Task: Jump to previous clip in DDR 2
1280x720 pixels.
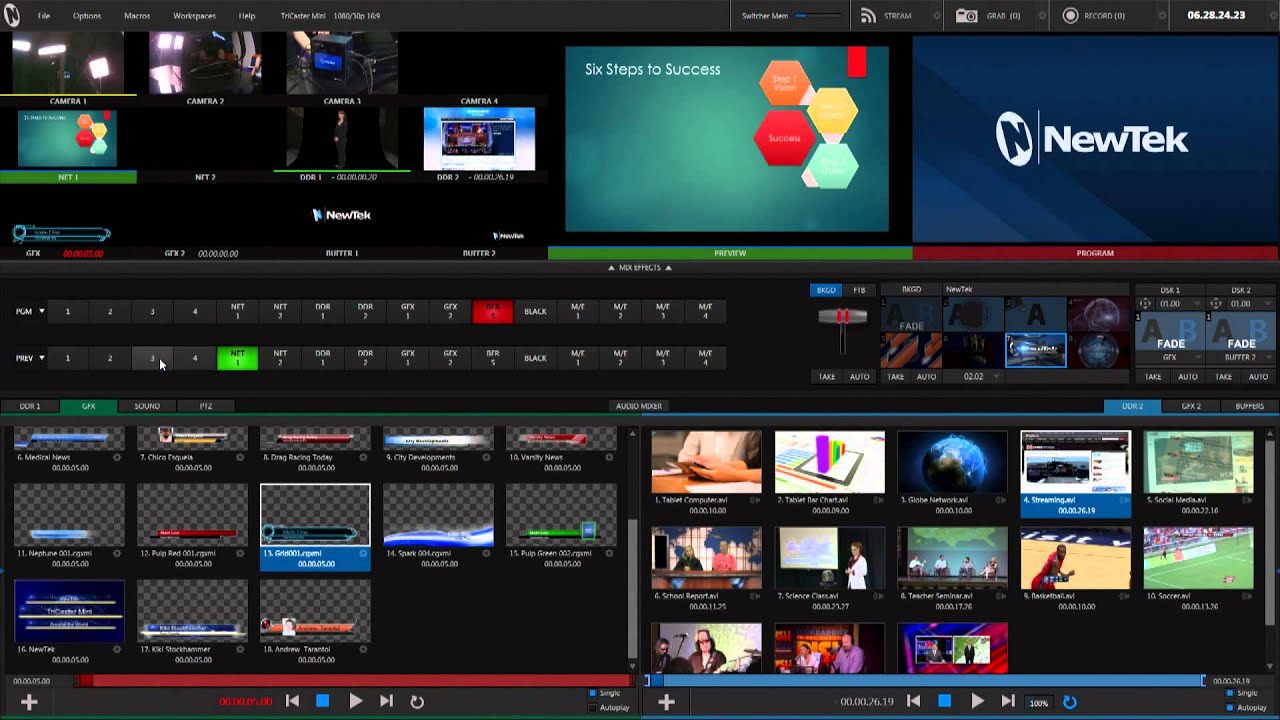Action: pos(913,701)
